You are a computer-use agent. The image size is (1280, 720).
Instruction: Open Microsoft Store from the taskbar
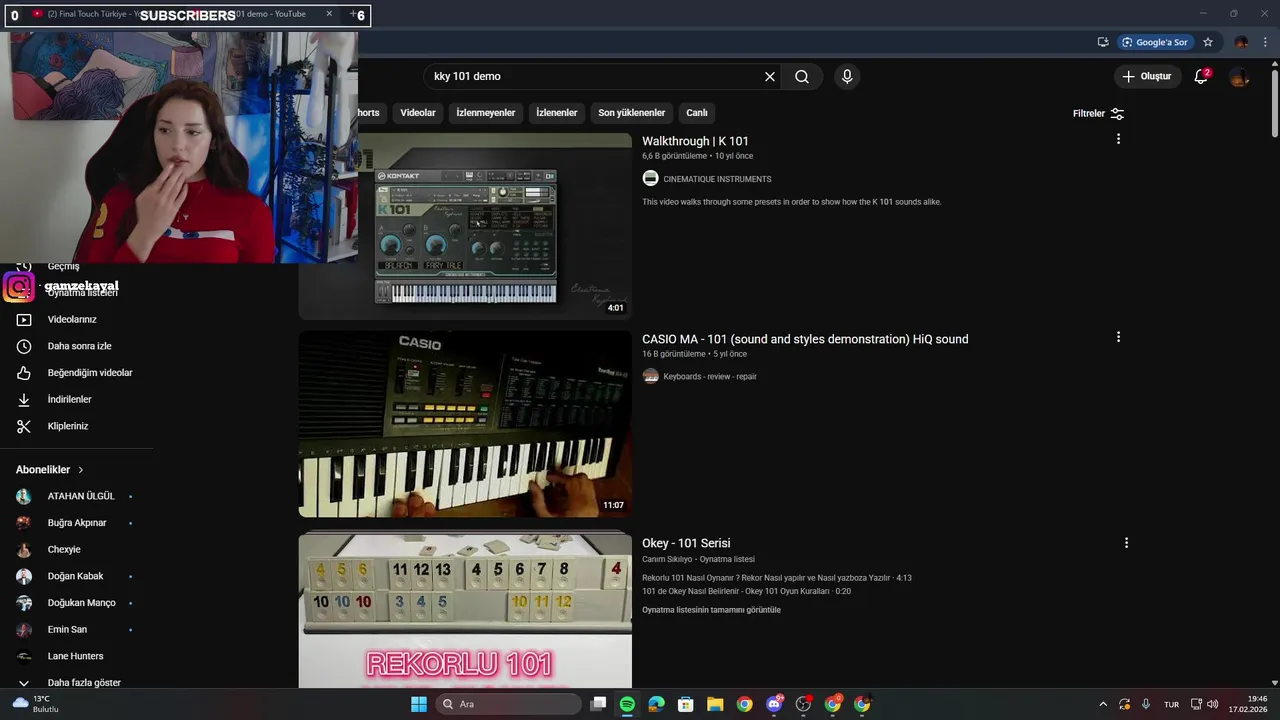coord(686,704)
